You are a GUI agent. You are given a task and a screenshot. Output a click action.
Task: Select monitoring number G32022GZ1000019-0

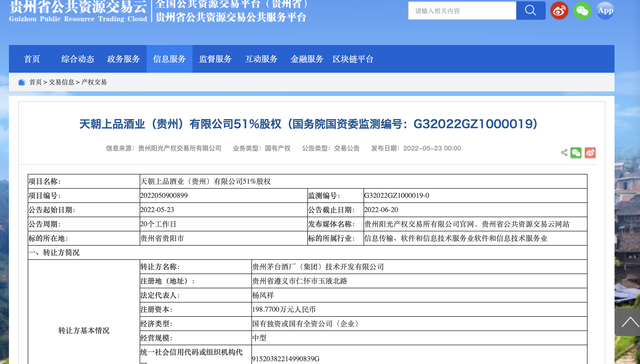point(396,196)
